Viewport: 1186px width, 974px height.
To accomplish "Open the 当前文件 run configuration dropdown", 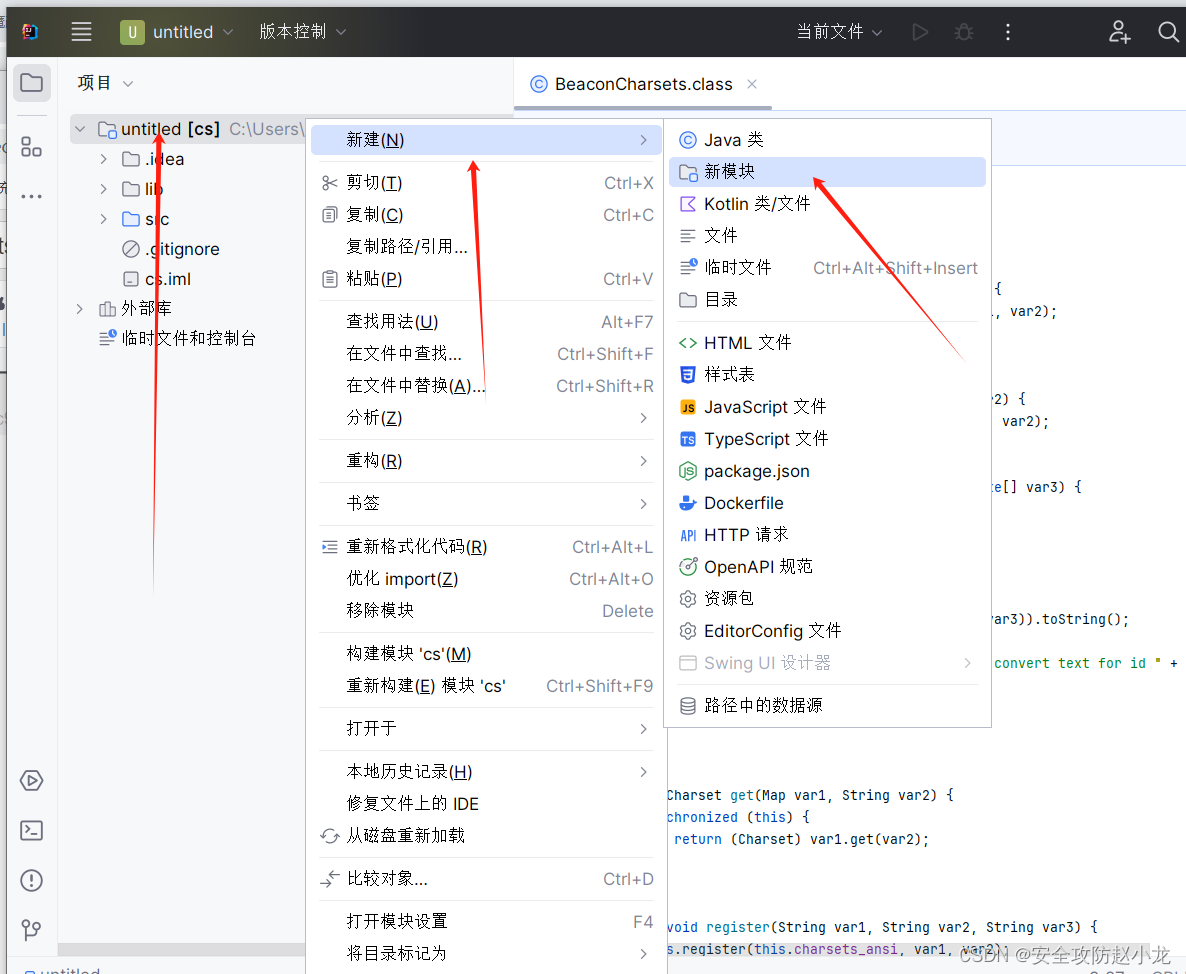I will click(839, 32).
